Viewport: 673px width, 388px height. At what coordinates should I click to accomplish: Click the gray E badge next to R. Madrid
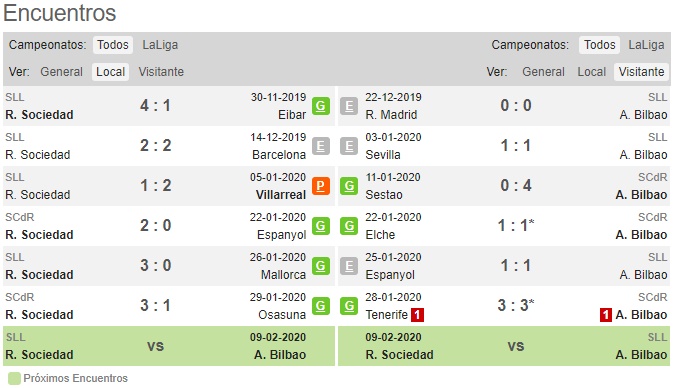[x=349, y=106]
